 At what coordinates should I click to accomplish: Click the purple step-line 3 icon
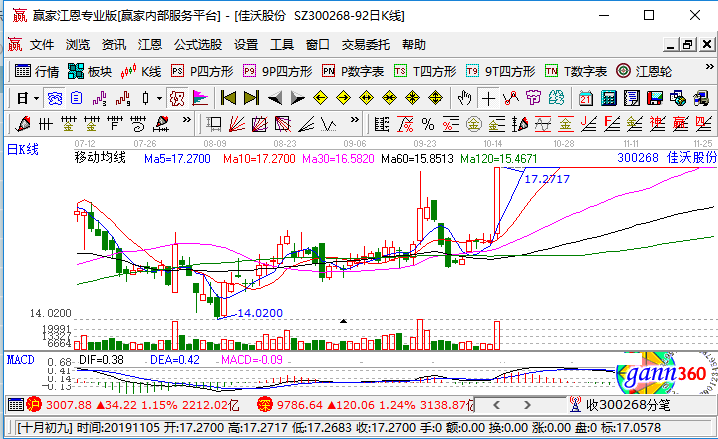coord(99,98)
